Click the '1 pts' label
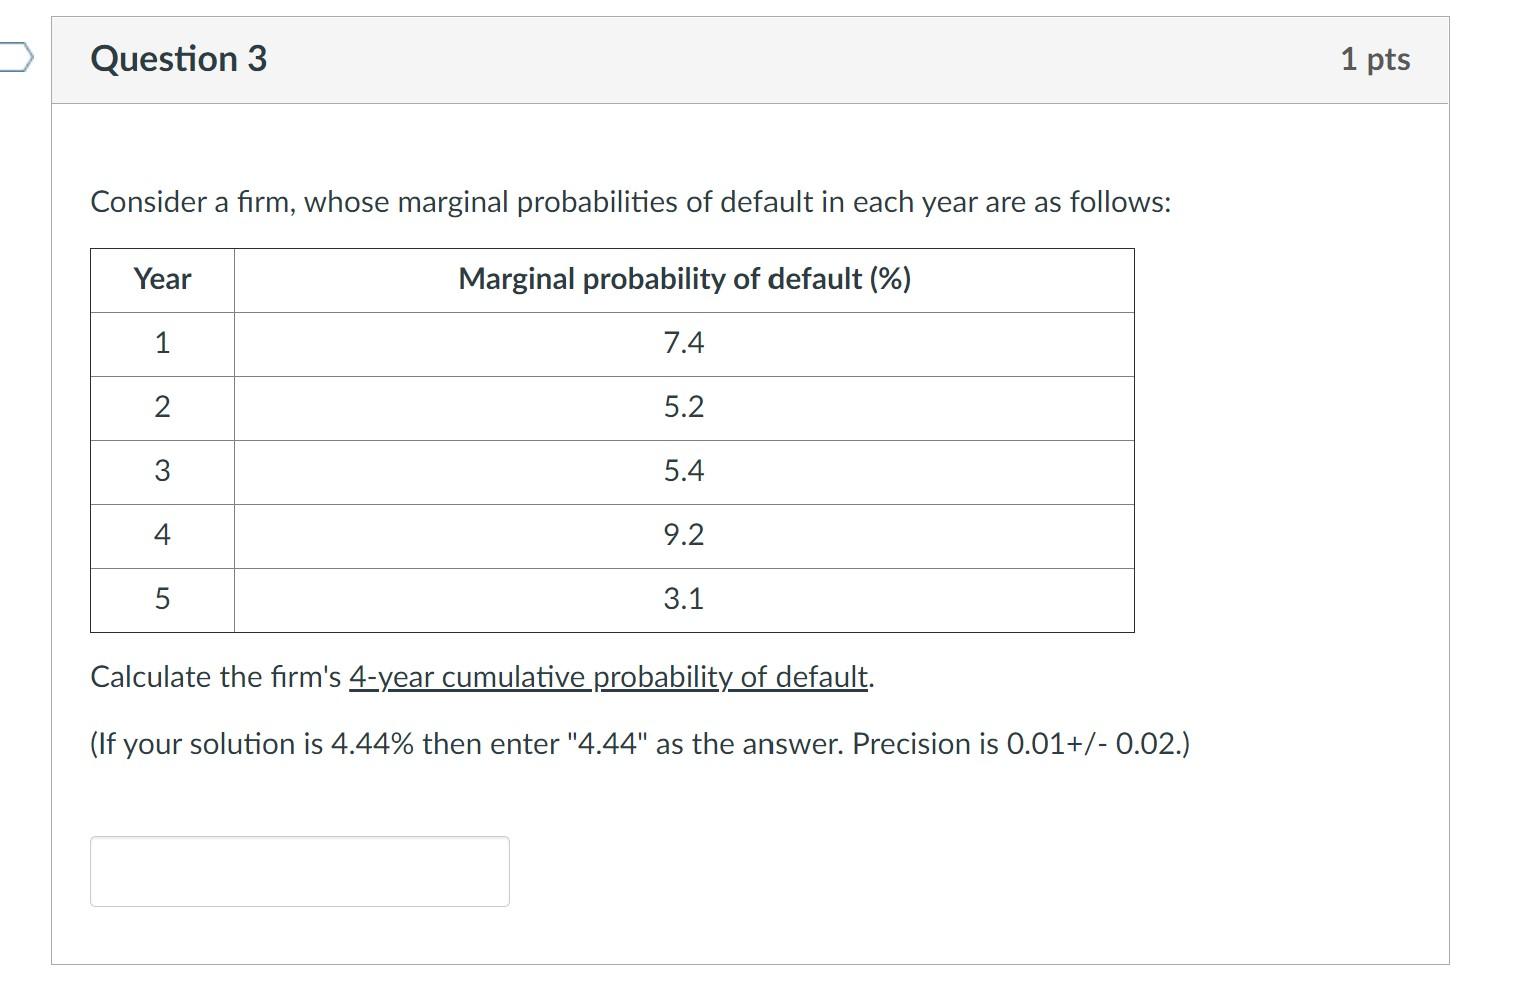The width and height of the screenshot is (1540, 987). click(1375, 58)
